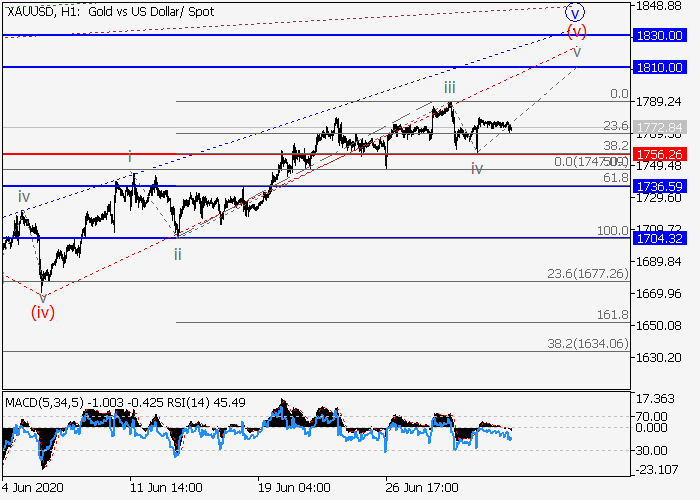Select the wave iii label at the peak
The width and height of the screenshot is (700, 500).
(x=450, y=88)
